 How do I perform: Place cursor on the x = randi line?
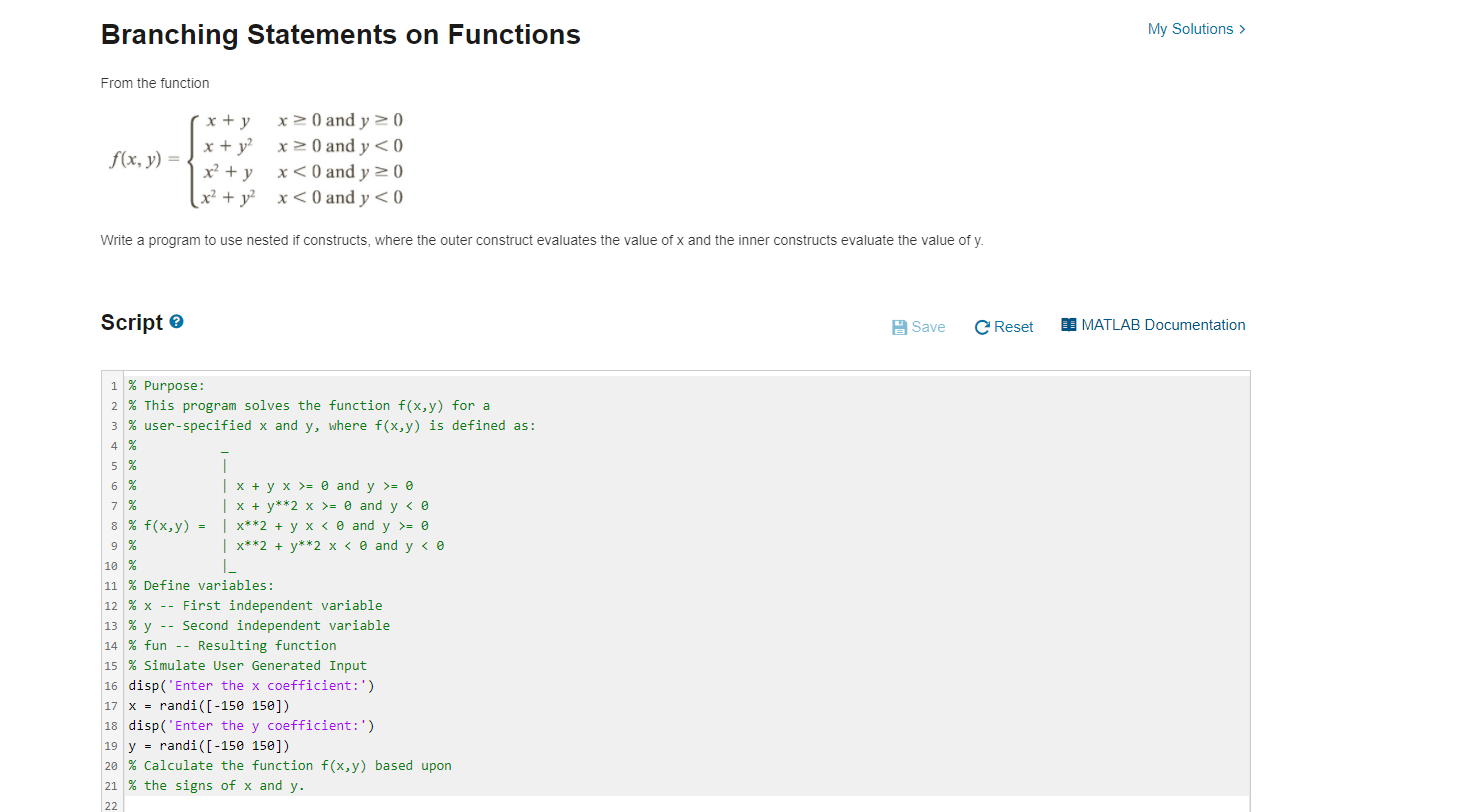pyautogui.click(x=208, y=705)
